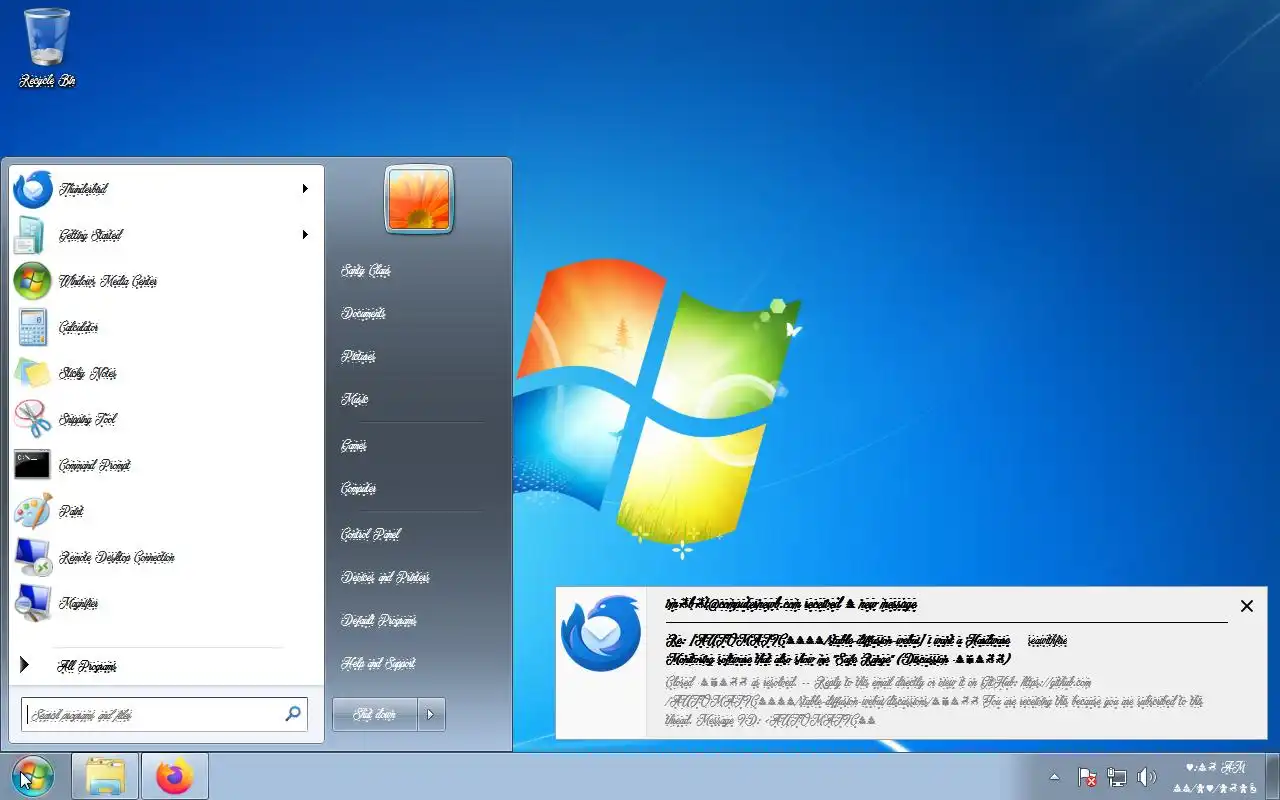Click the volume speaker tray icon

tap(1146, 777)
